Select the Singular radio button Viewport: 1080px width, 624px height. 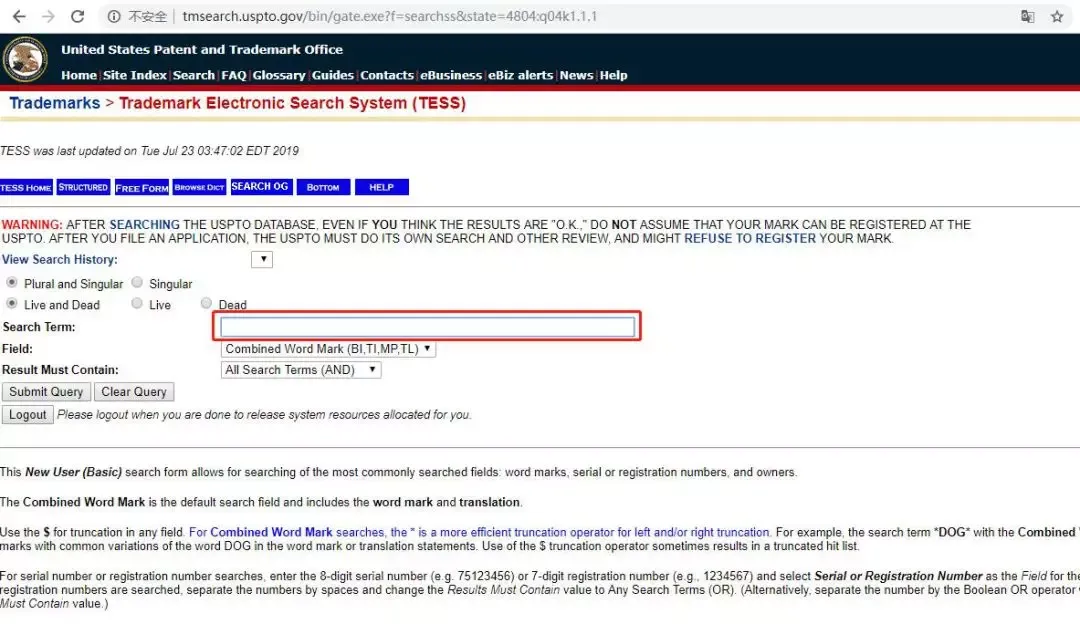(x=137, y=282)
